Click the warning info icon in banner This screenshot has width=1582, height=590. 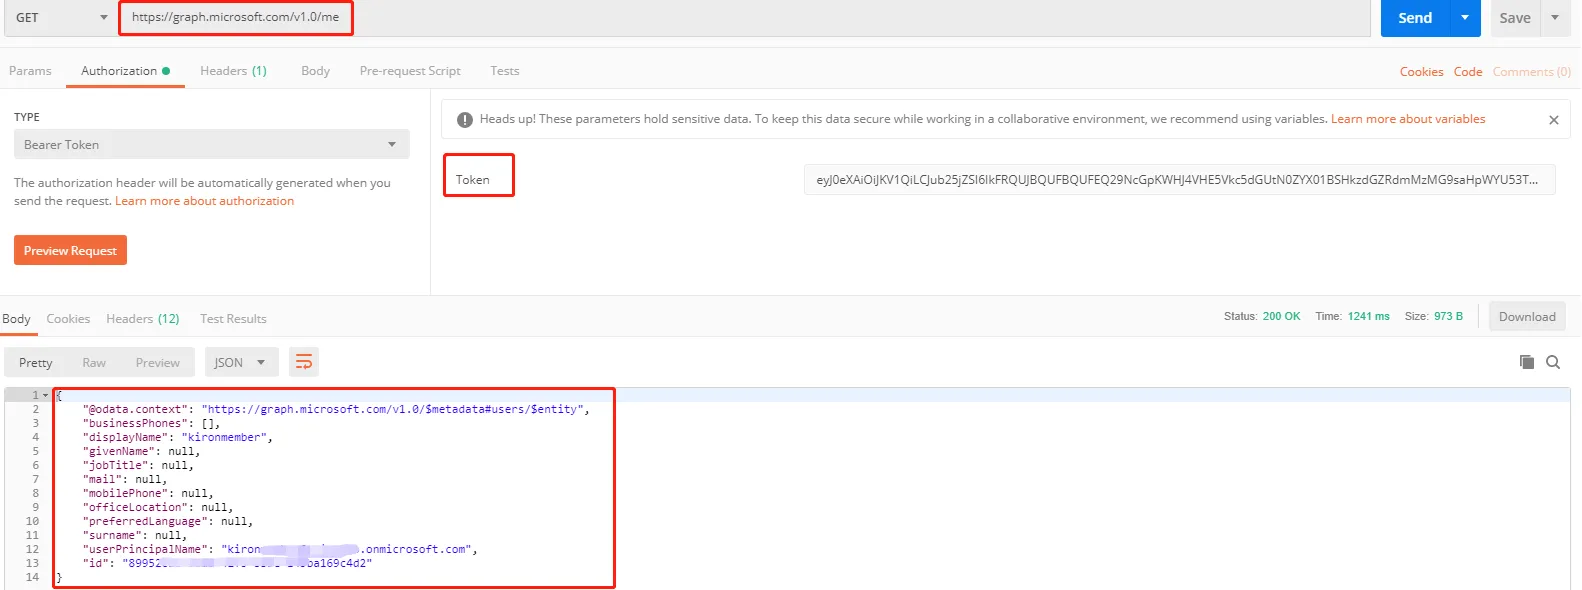(x=465, y=120)
